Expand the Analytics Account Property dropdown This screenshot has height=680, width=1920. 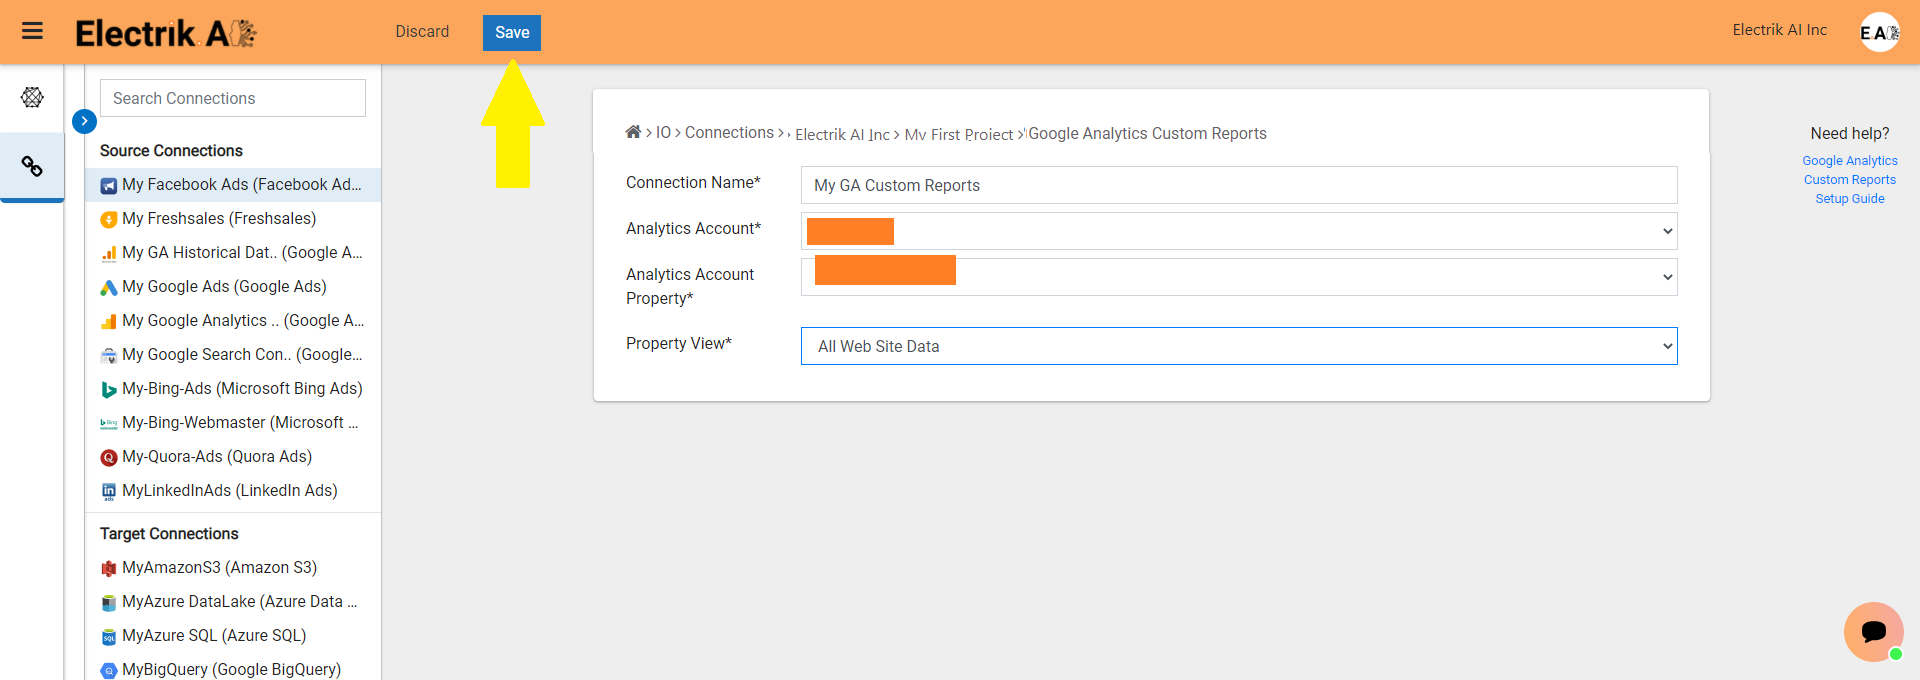pyautogui.click(x=1238, y=277)
